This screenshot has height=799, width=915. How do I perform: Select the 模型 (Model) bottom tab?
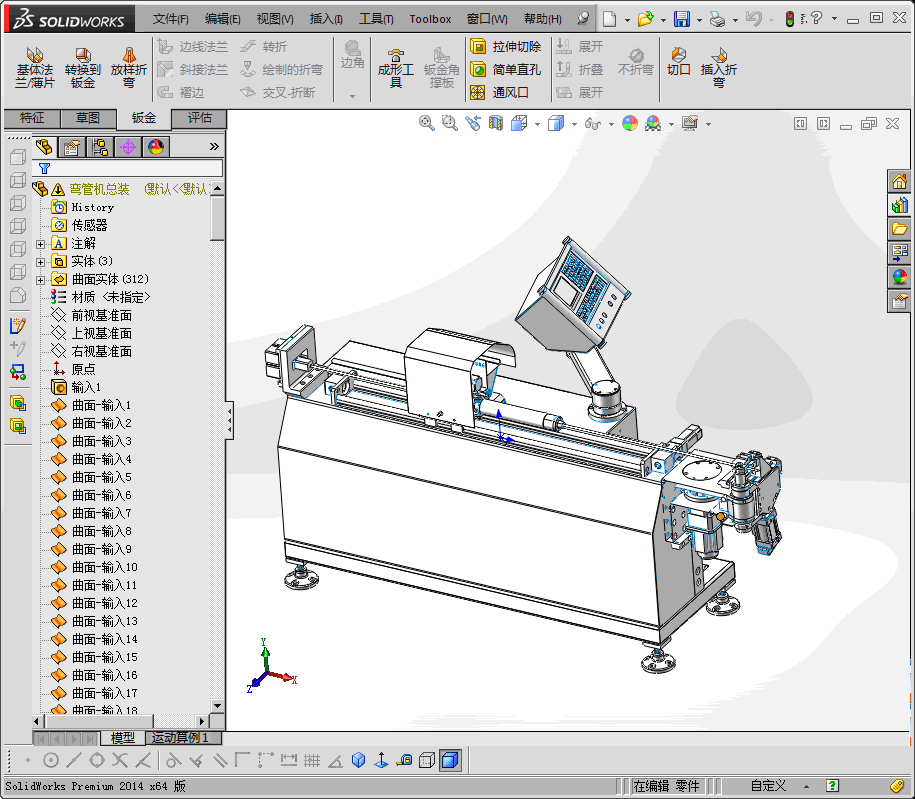pos(123,738)
